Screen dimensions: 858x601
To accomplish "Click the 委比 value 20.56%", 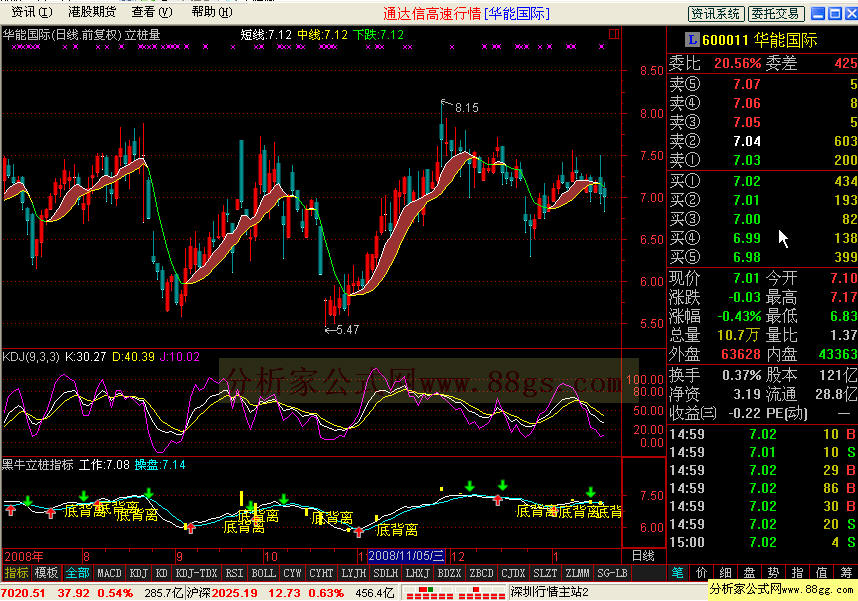I will click(737, 63).
